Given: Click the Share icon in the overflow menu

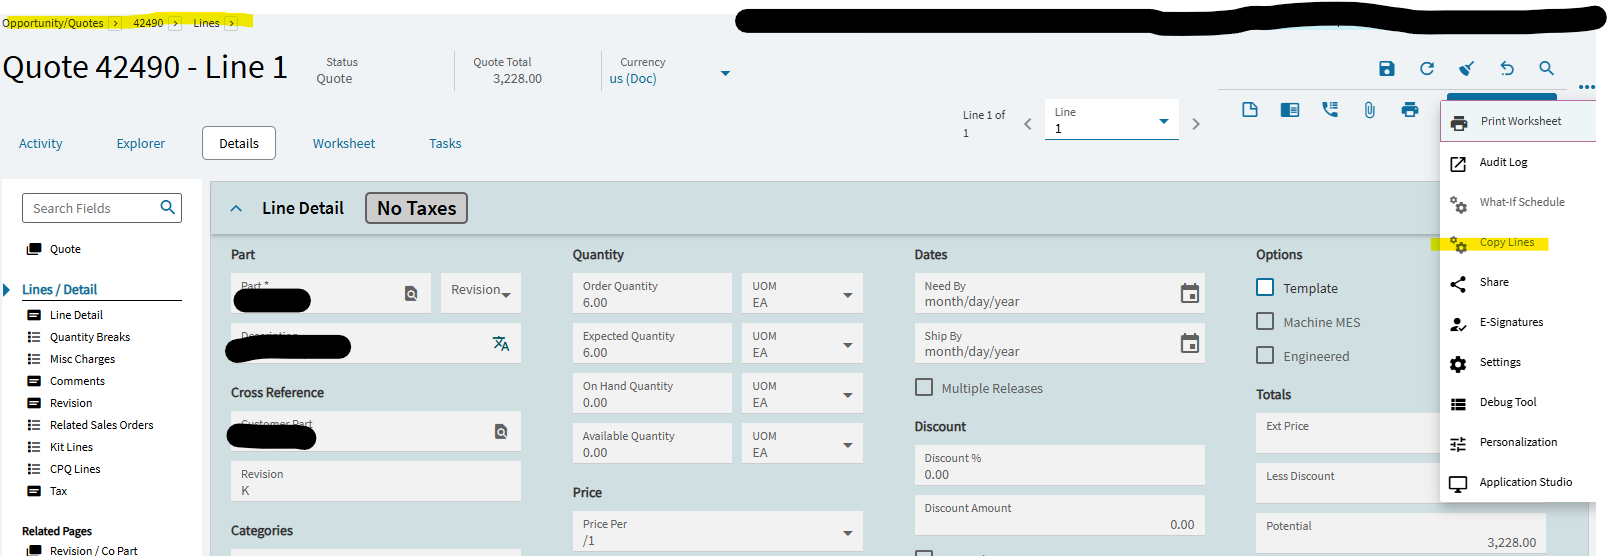Looking at the screenshot, I should pos(1458,283).
